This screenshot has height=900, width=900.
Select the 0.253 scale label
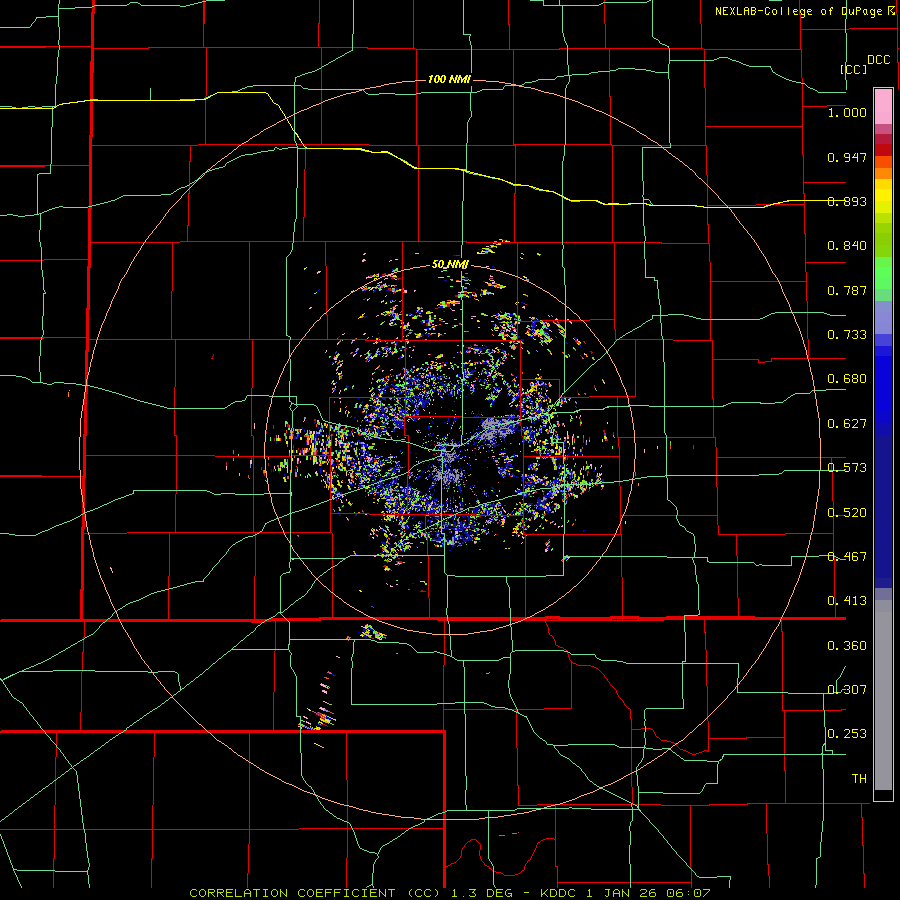(x=847, y=734)
